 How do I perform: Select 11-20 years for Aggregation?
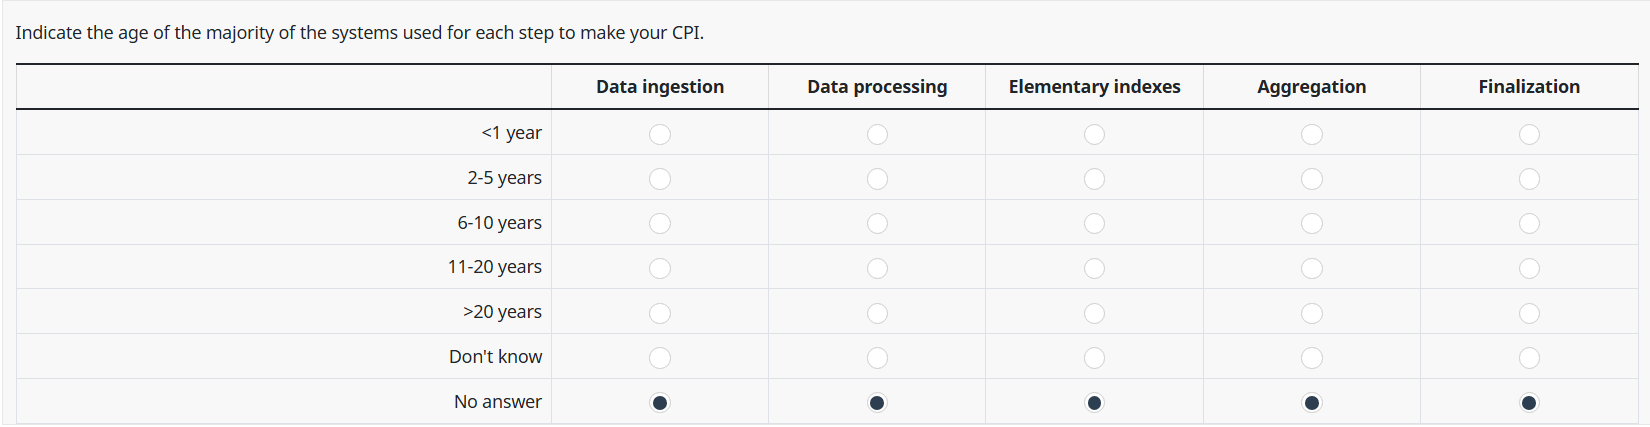tap(1312, 268)
